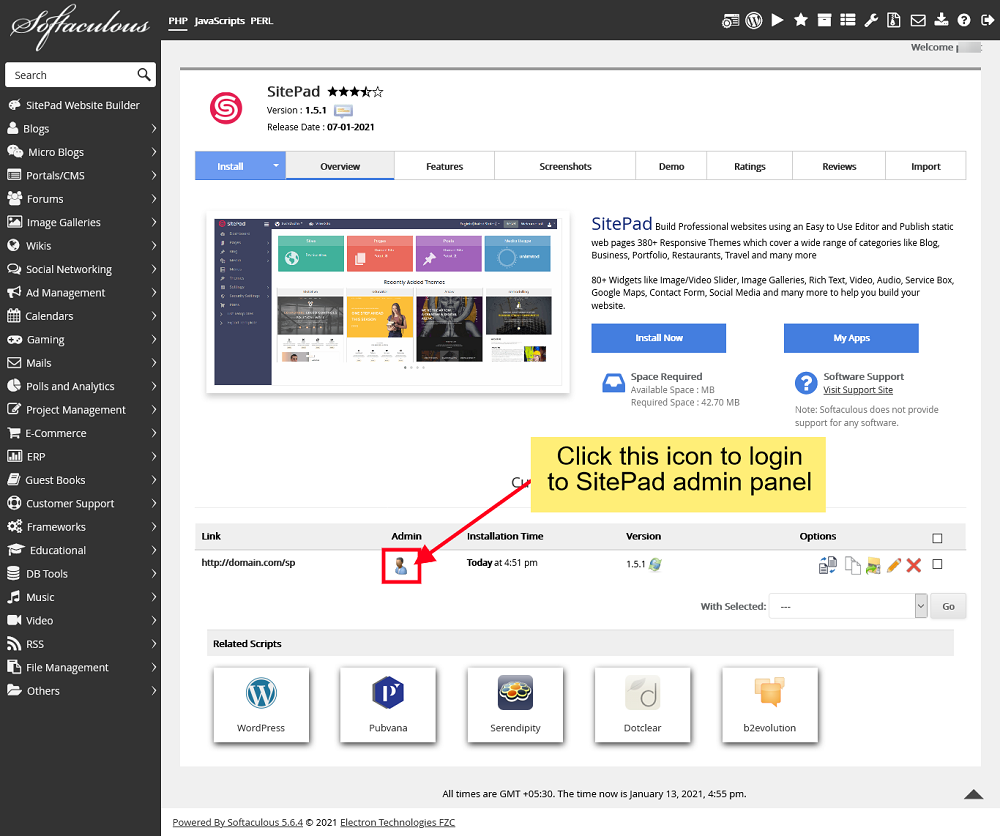The height and width of the screenshot is (836, 1000).
Task: Open the WordPress related script card
Action: coord(261,705)
